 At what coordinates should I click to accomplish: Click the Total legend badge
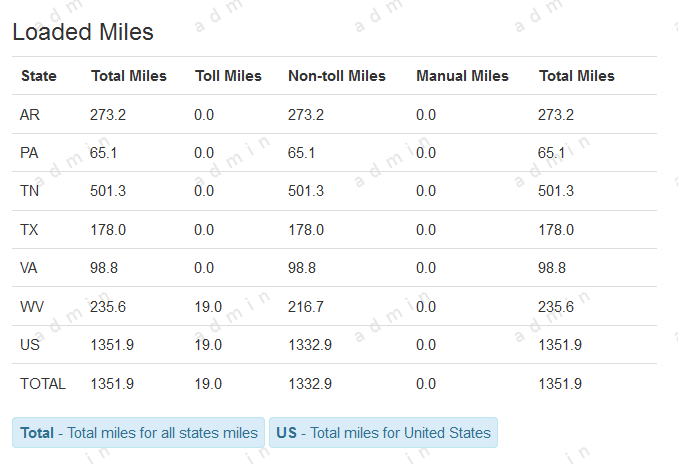[x=138, y=433]
